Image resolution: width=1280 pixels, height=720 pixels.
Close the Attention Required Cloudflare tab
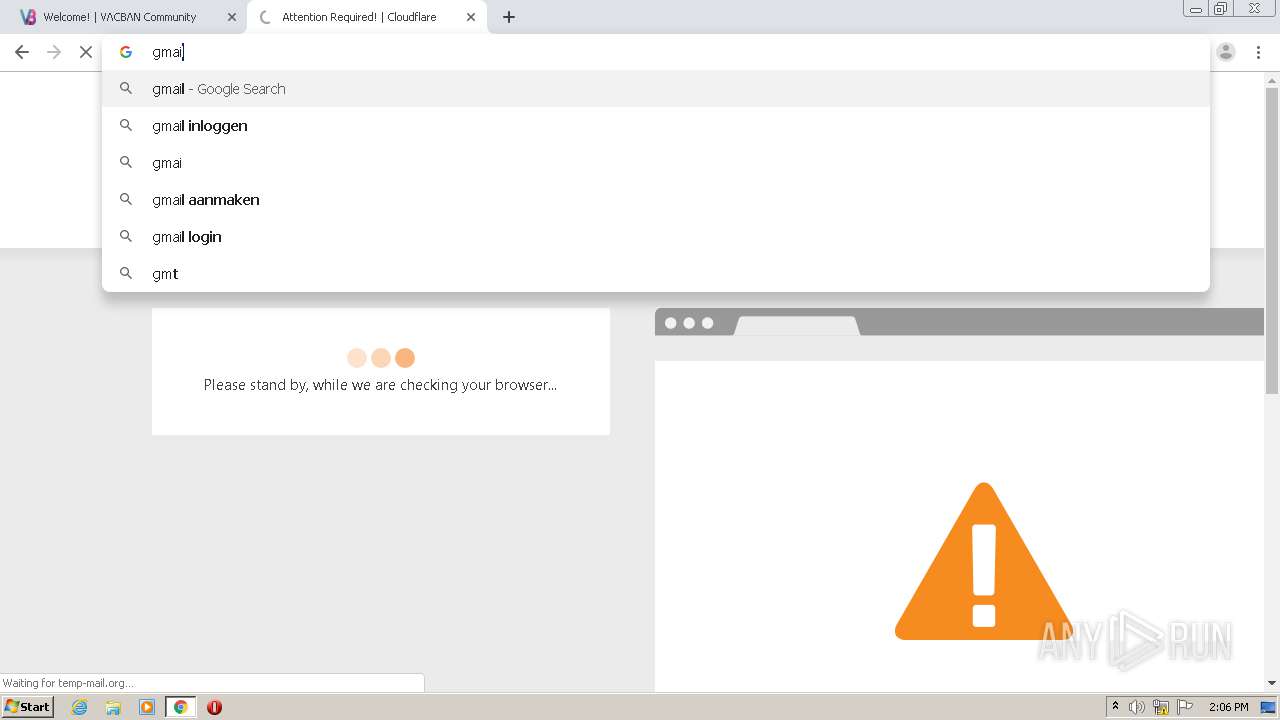pos(471,17)
